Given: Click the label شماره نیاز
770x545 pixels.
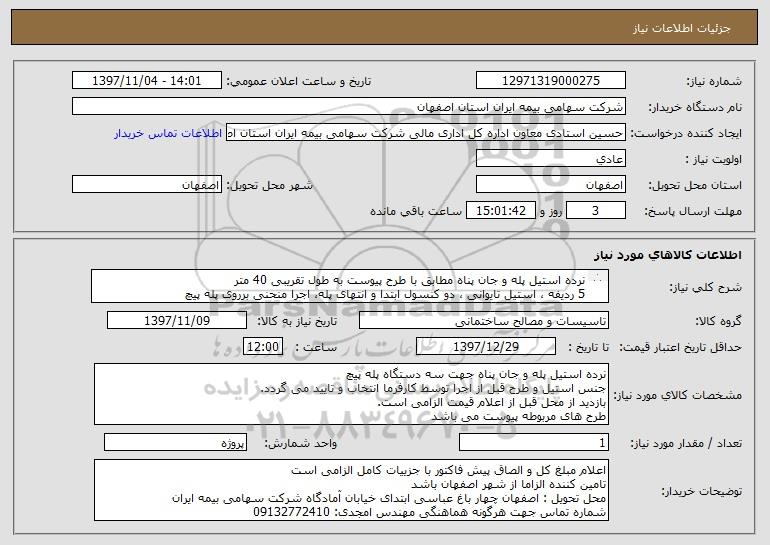Looking at the screenshot, I should (x=714, y=82).
